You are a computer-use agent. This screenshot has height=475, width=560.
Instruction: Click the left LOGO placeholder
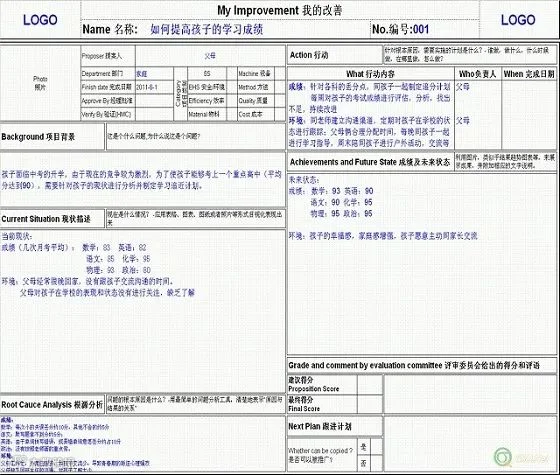coord(40,20)
